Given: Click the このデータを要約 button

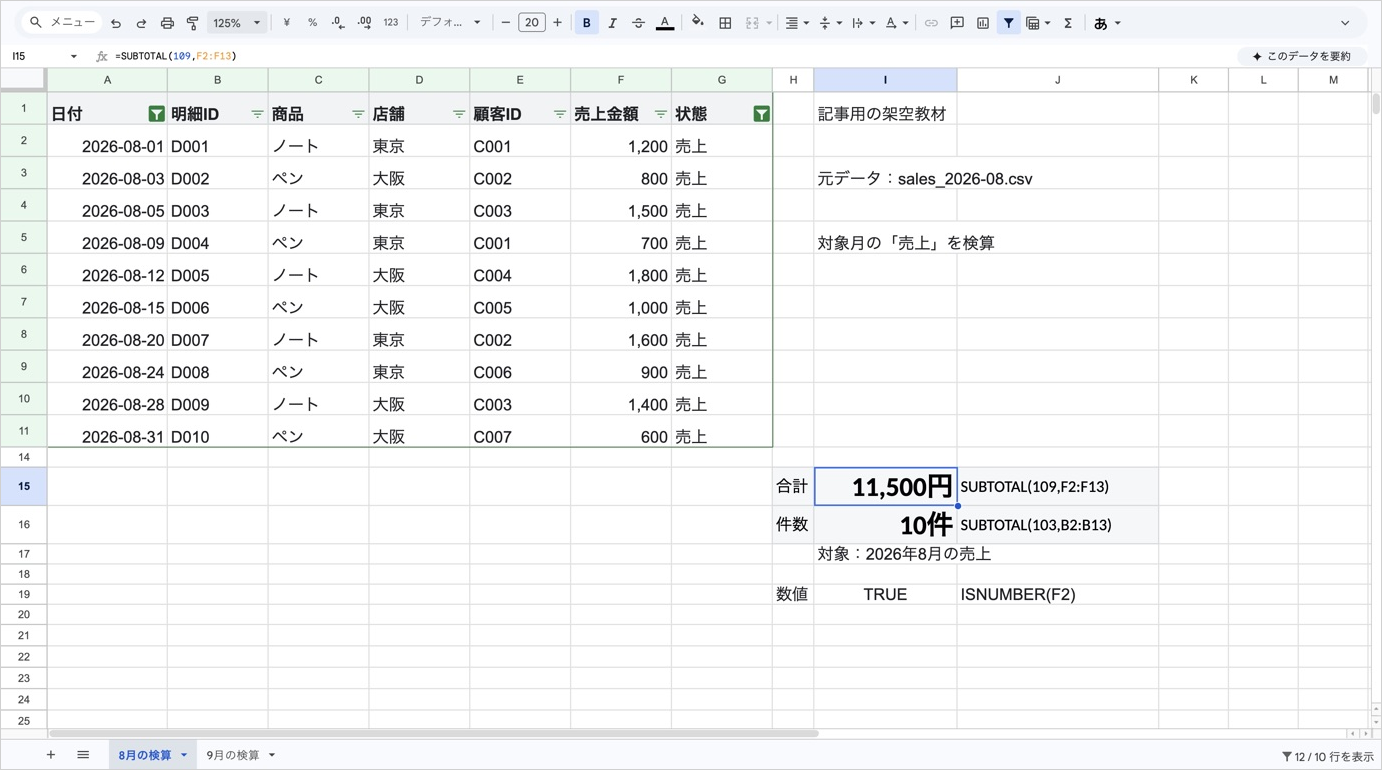Looking at the screenshot, I should (x=1301, y=56).
